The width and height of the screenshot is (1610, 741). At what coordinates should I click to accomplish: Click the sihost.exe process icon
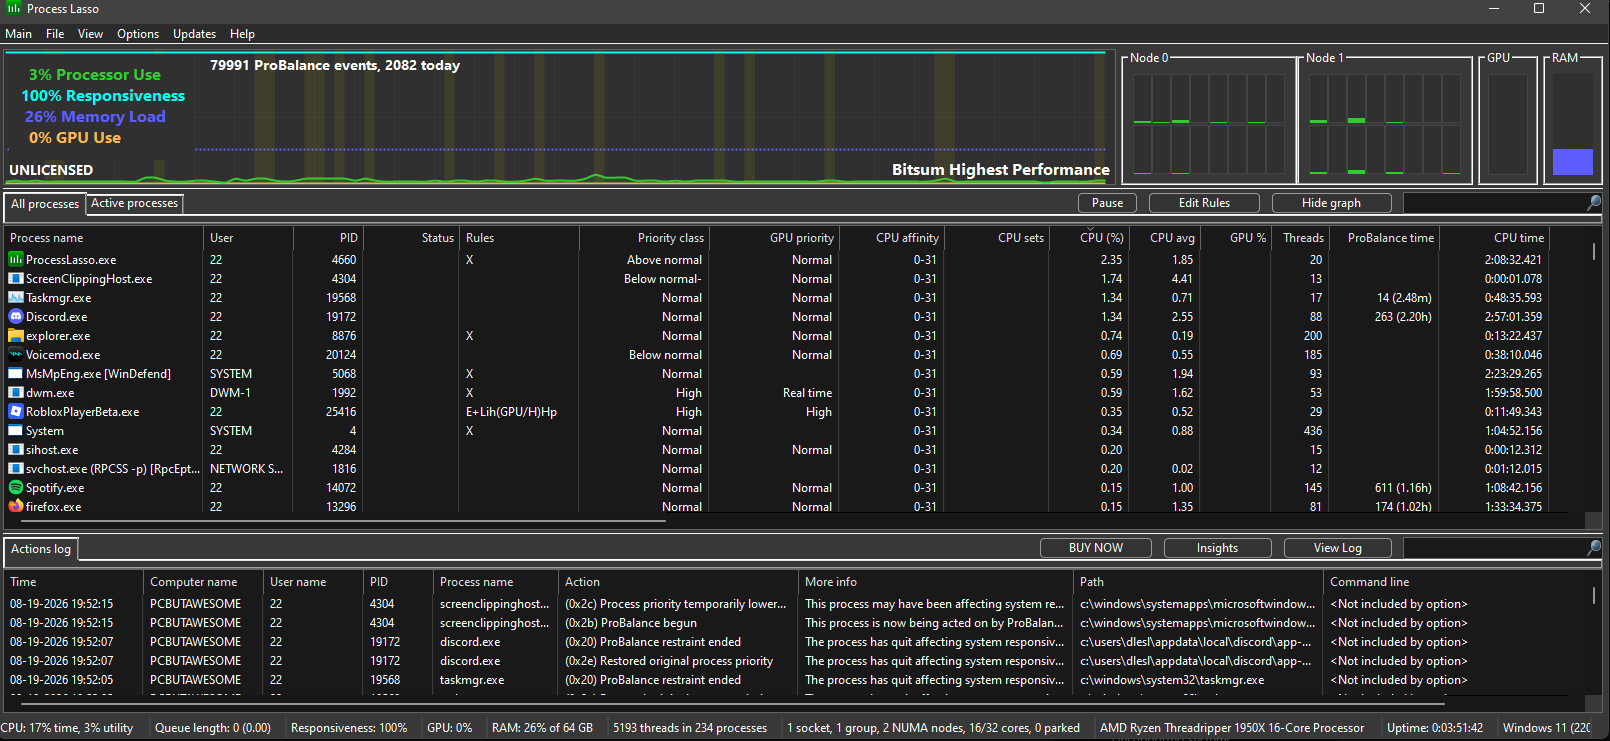click(16, 450)
